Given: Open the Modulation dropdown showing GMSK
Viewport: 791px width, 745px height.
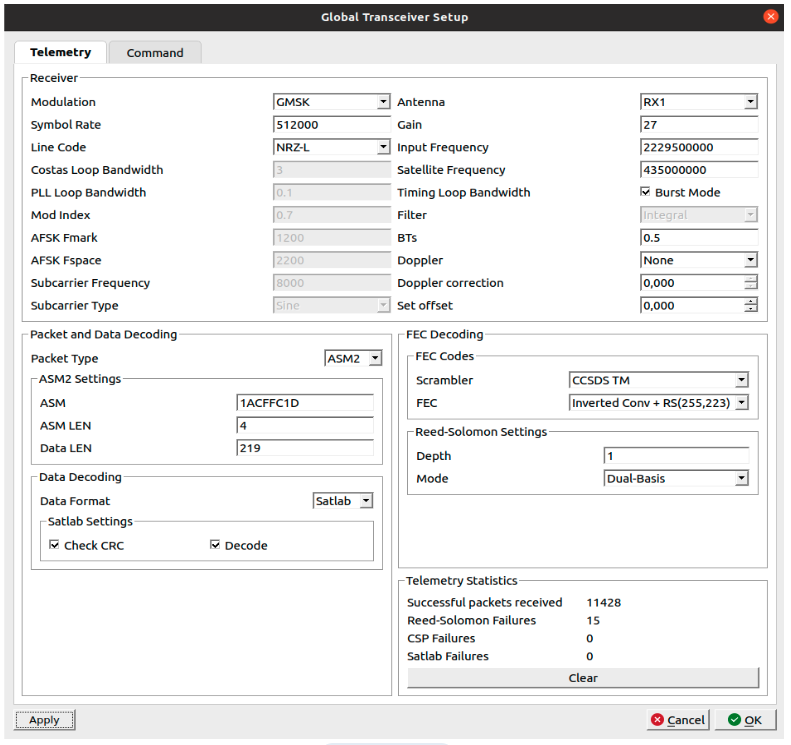Looking at the screenshot, I should (x=331, y=102).
